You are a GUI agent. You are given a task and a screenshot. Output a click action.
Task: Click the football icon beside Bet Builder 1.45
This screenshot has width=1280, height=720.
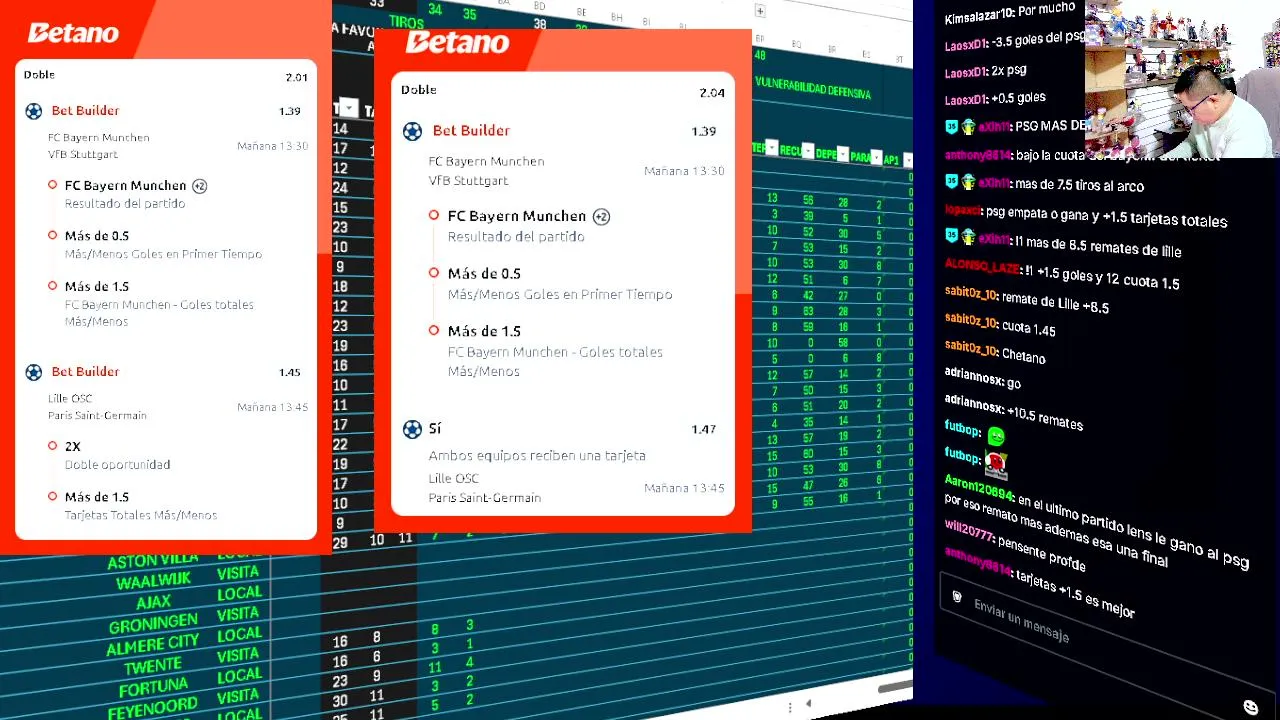(34, 372)
